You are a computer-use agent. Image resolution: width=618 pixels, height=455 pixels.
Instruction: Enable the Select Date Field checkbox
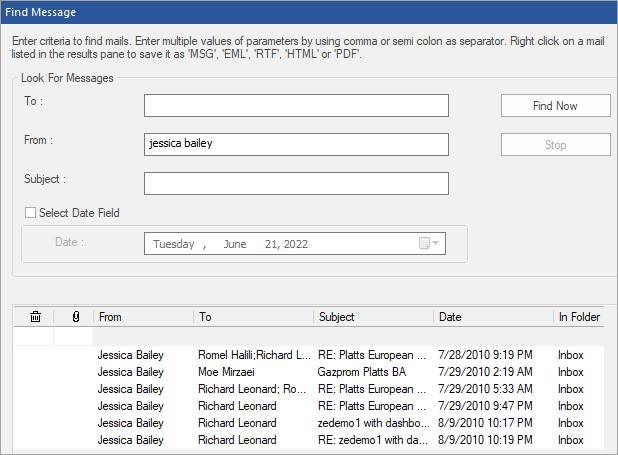30,212
